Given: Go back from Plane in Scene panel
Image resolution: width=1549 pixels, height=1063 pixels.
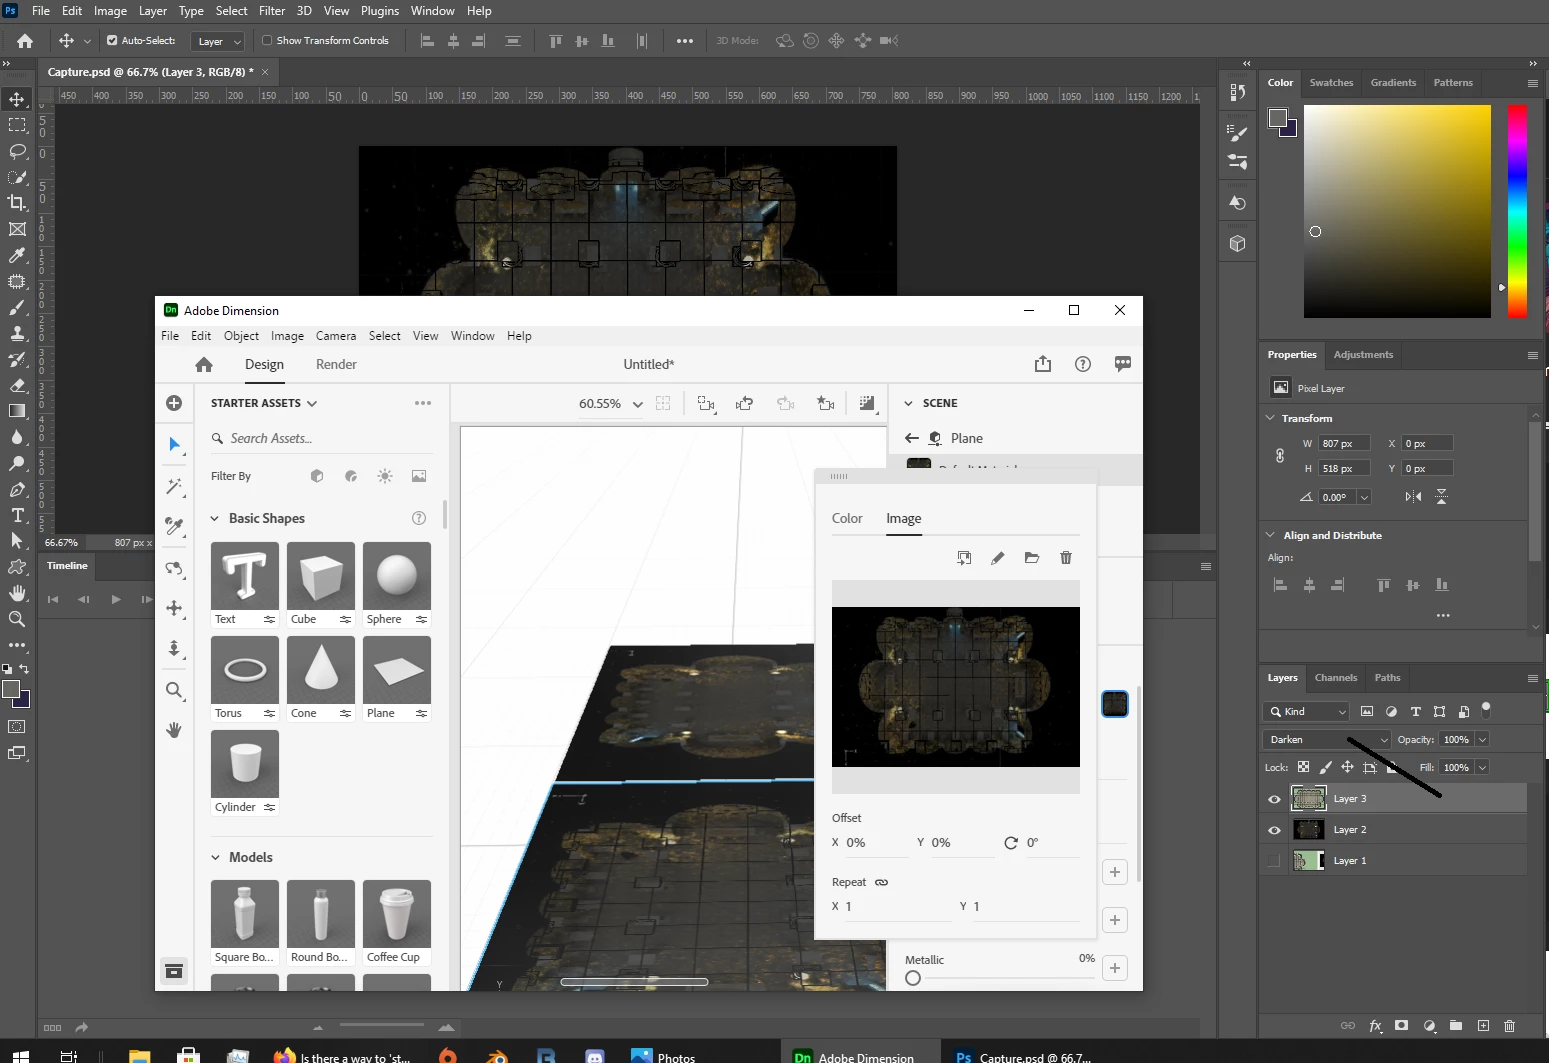Looking at the screenshot, I should [911, 438].
